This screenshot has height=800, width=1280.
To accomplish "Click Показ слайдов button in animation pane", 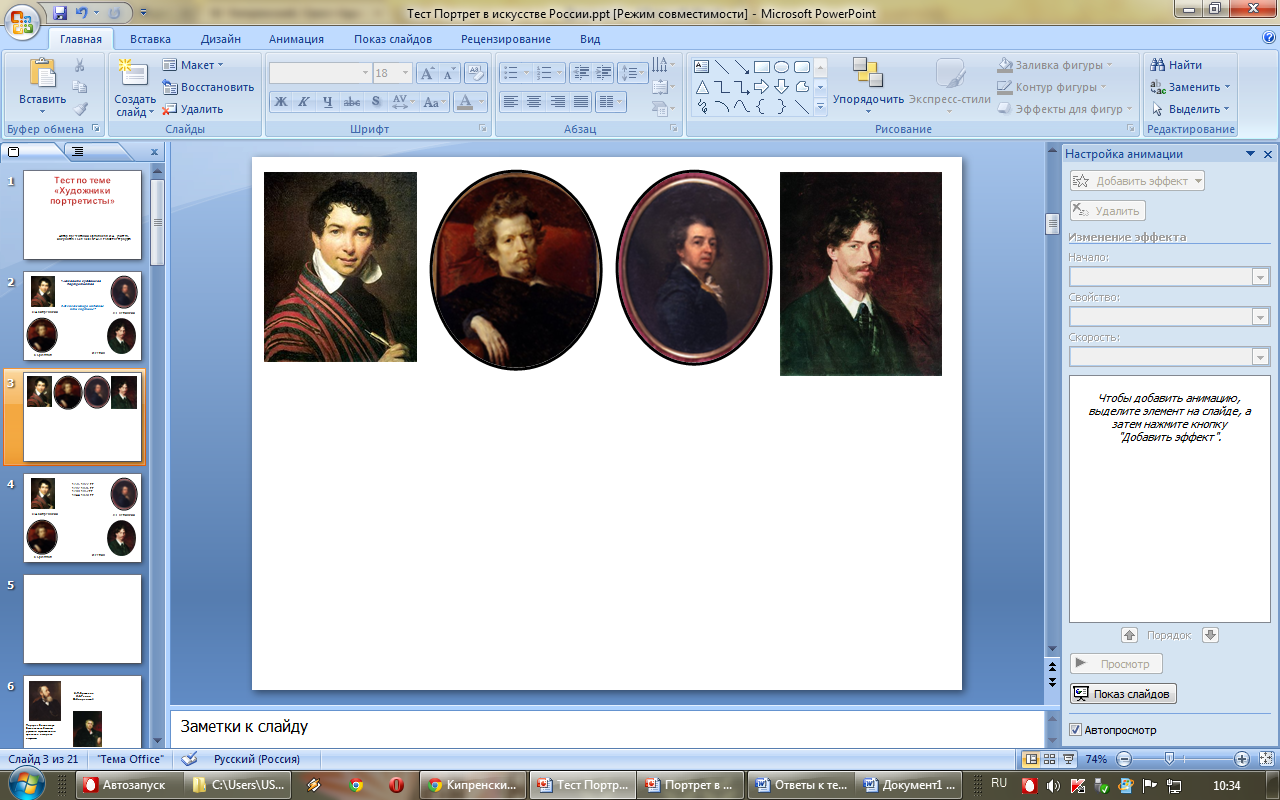I will 1123,694.
